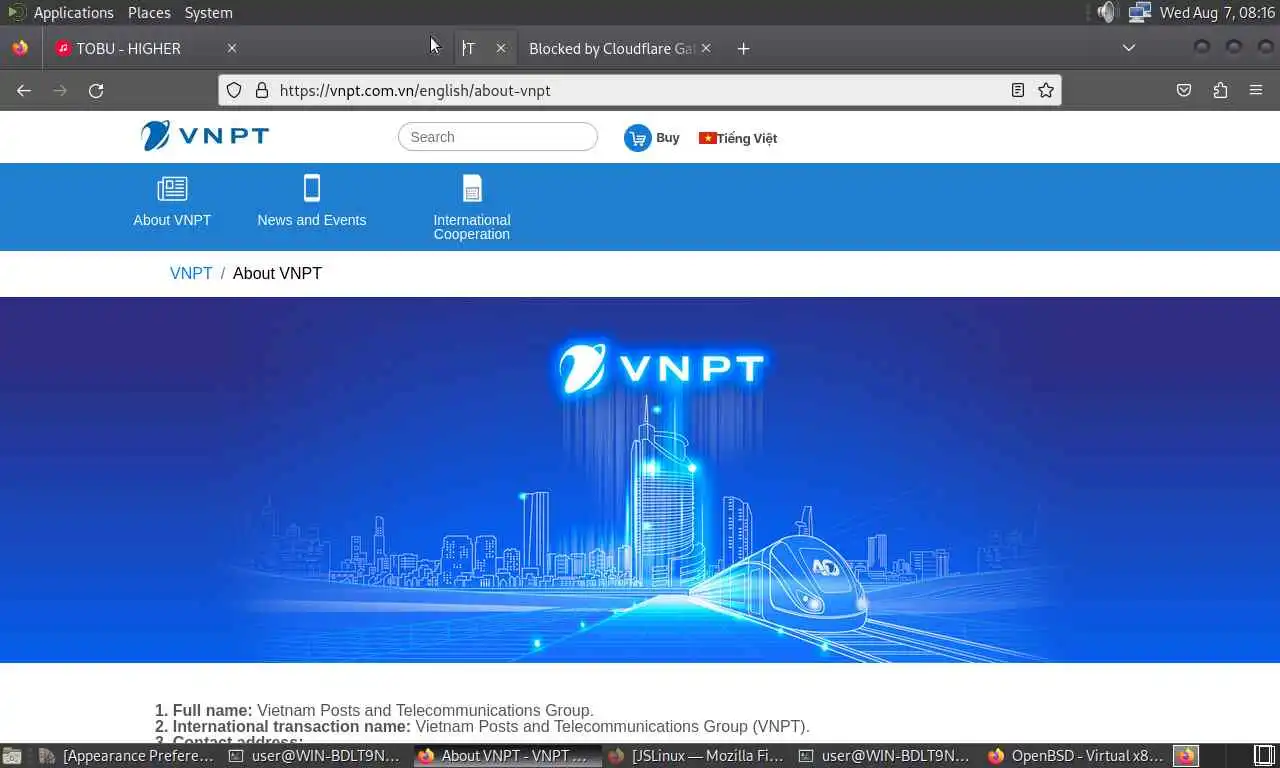Open the Buy link

click(667, 138)
